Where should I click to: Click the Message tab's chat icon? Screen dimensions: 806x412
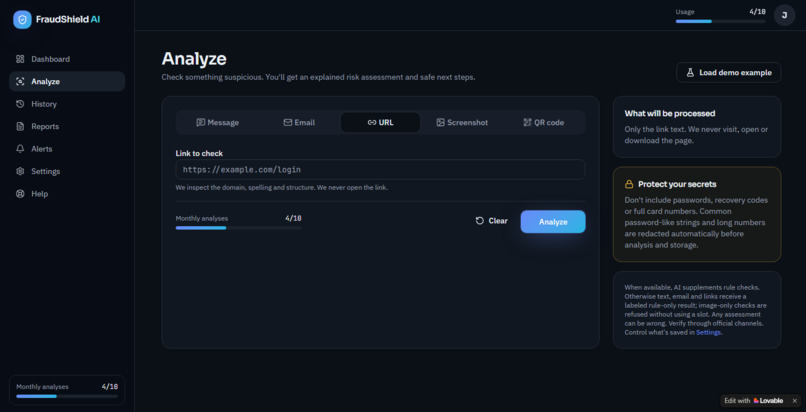(200, 123)
